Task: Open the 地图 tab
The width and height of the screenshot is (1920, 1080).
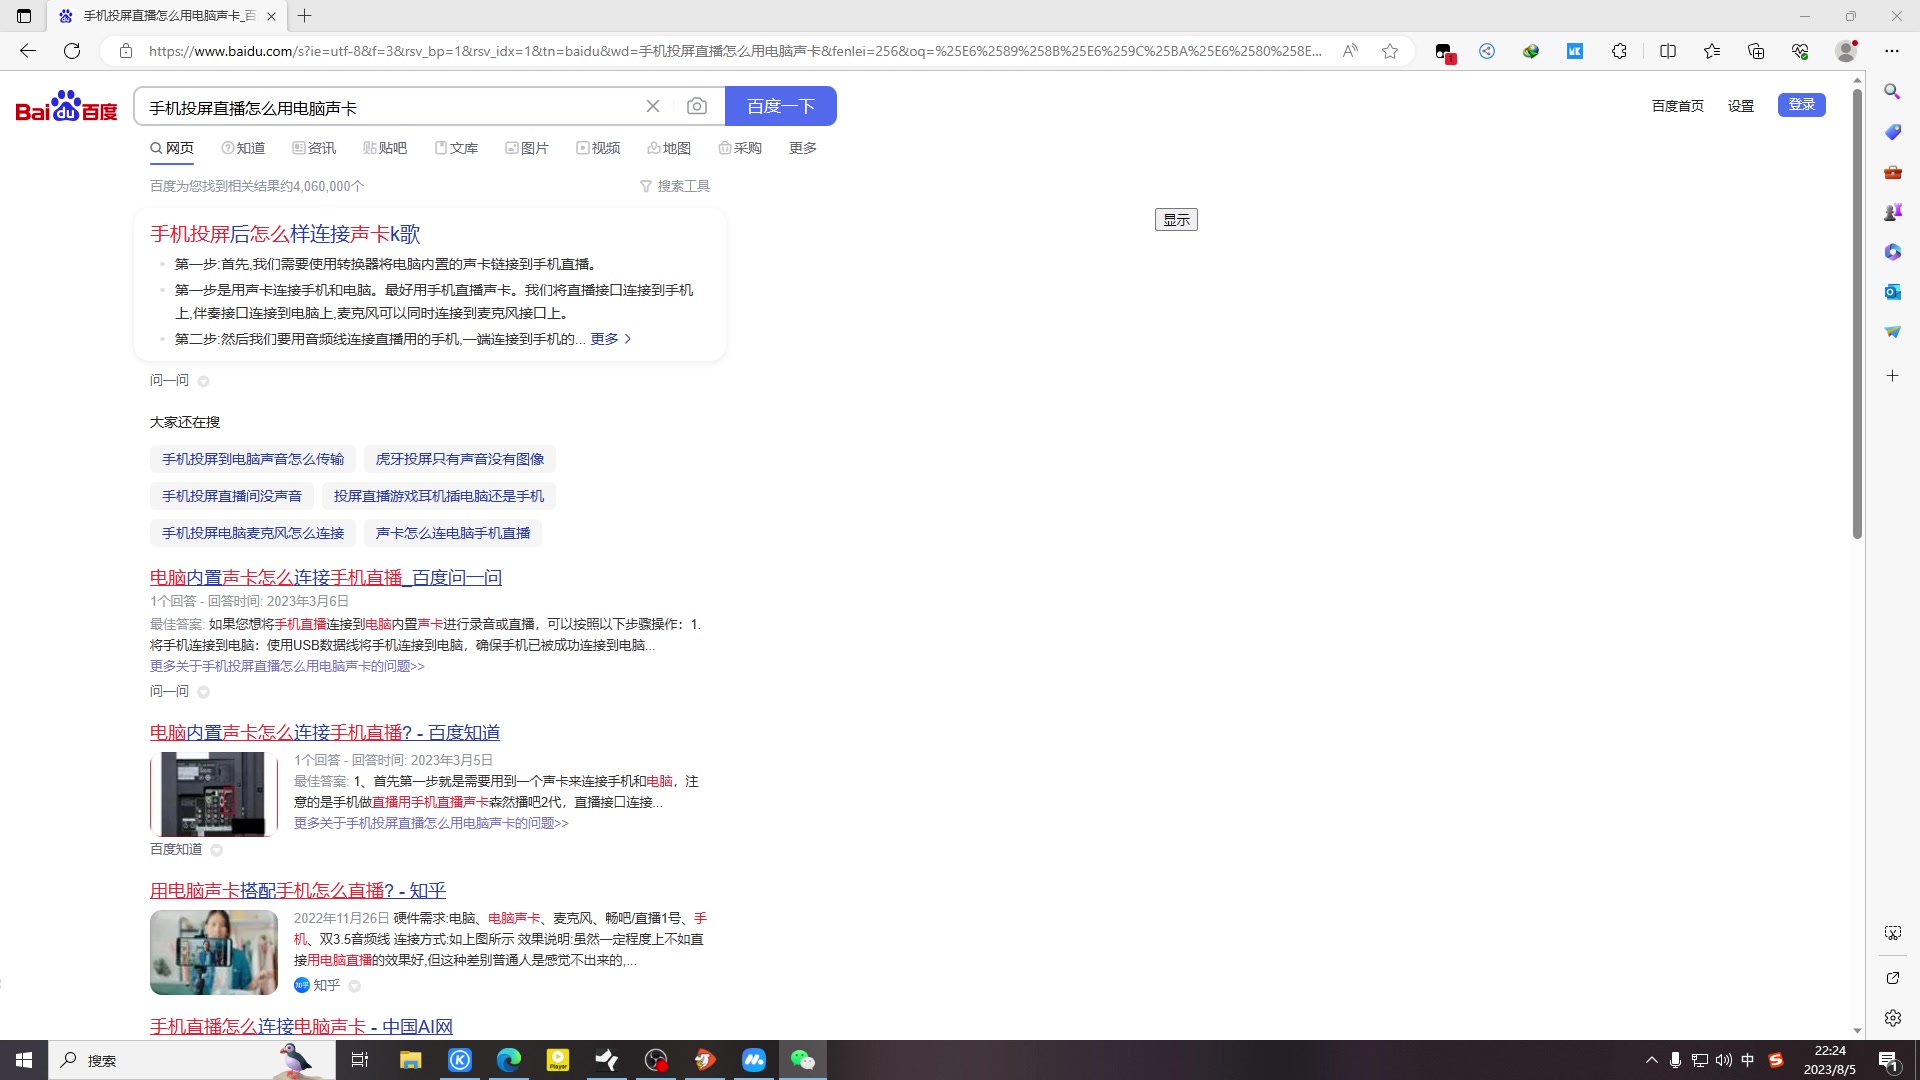Action: tap(669, 148)
